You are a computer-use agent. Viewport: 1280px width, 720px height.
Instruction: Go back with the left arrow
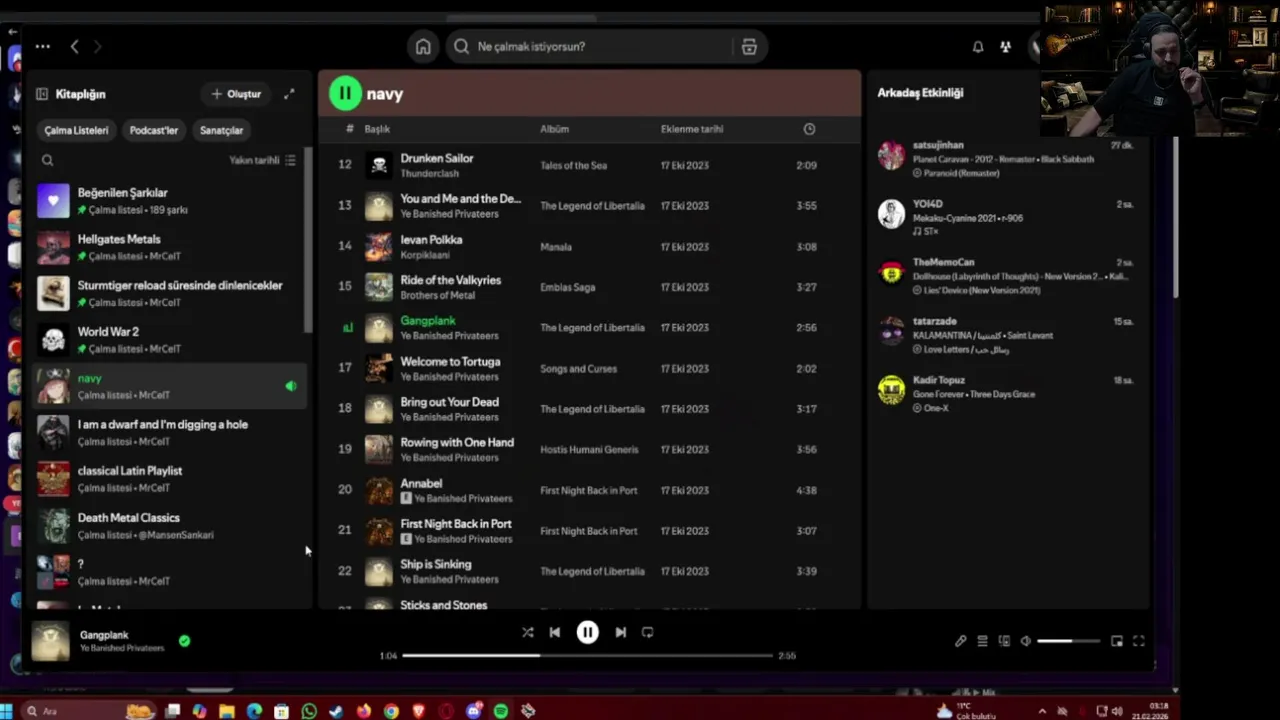[x=74, y=46]
